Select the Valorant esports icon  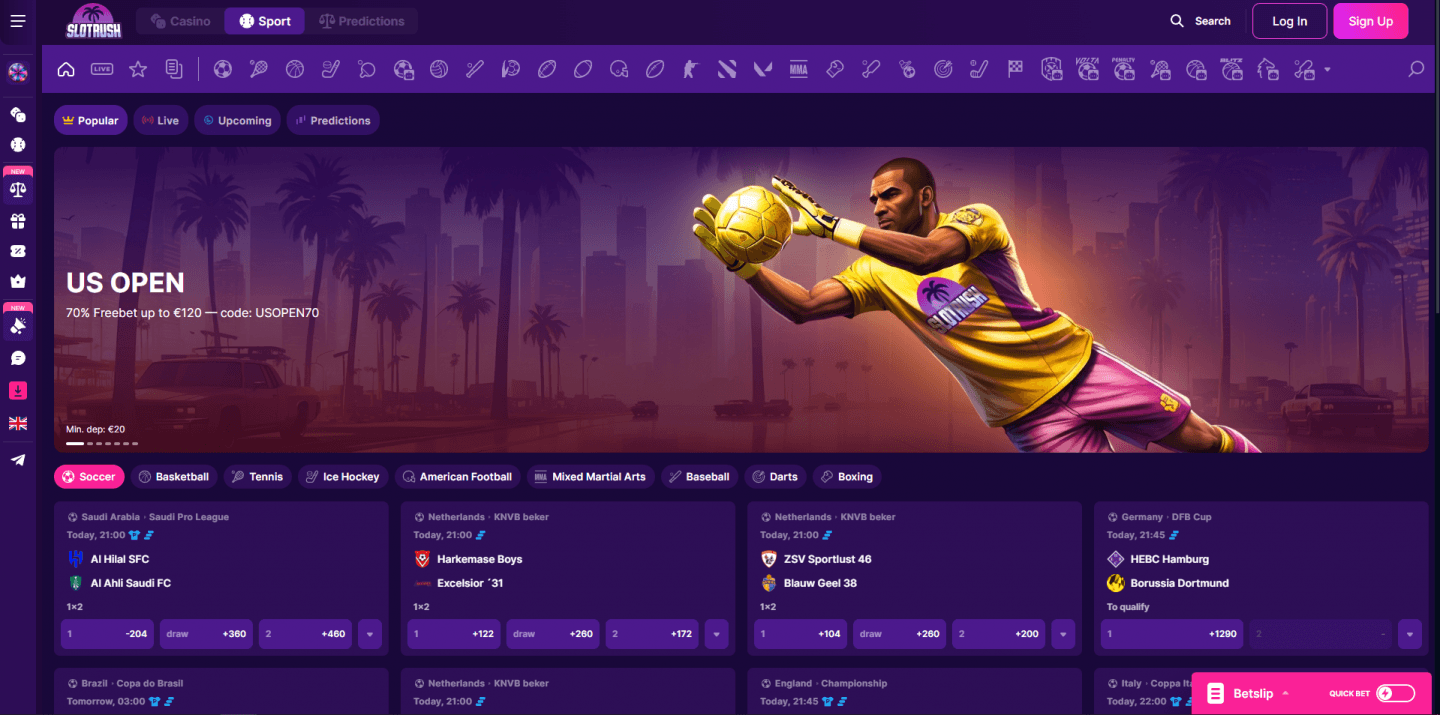pyautogui.click(x=763, y=69)
